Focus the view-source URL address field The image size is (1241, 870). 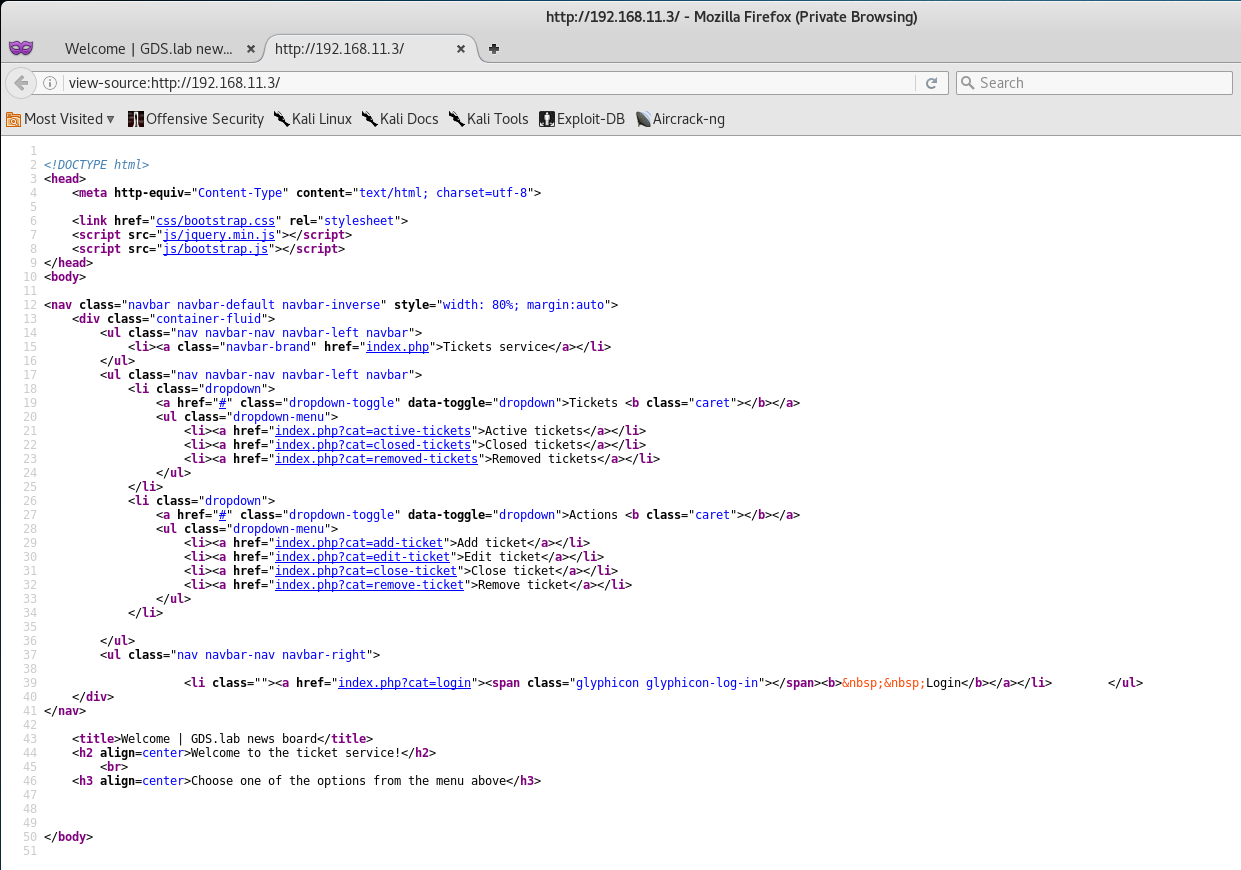click(490, 83)
